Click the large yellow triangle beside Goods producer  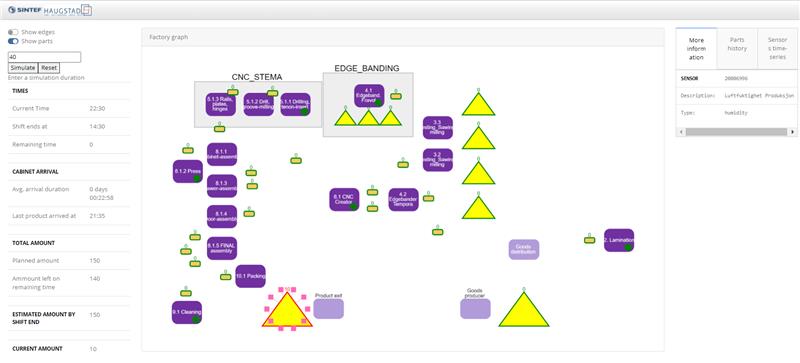(523, 312)
